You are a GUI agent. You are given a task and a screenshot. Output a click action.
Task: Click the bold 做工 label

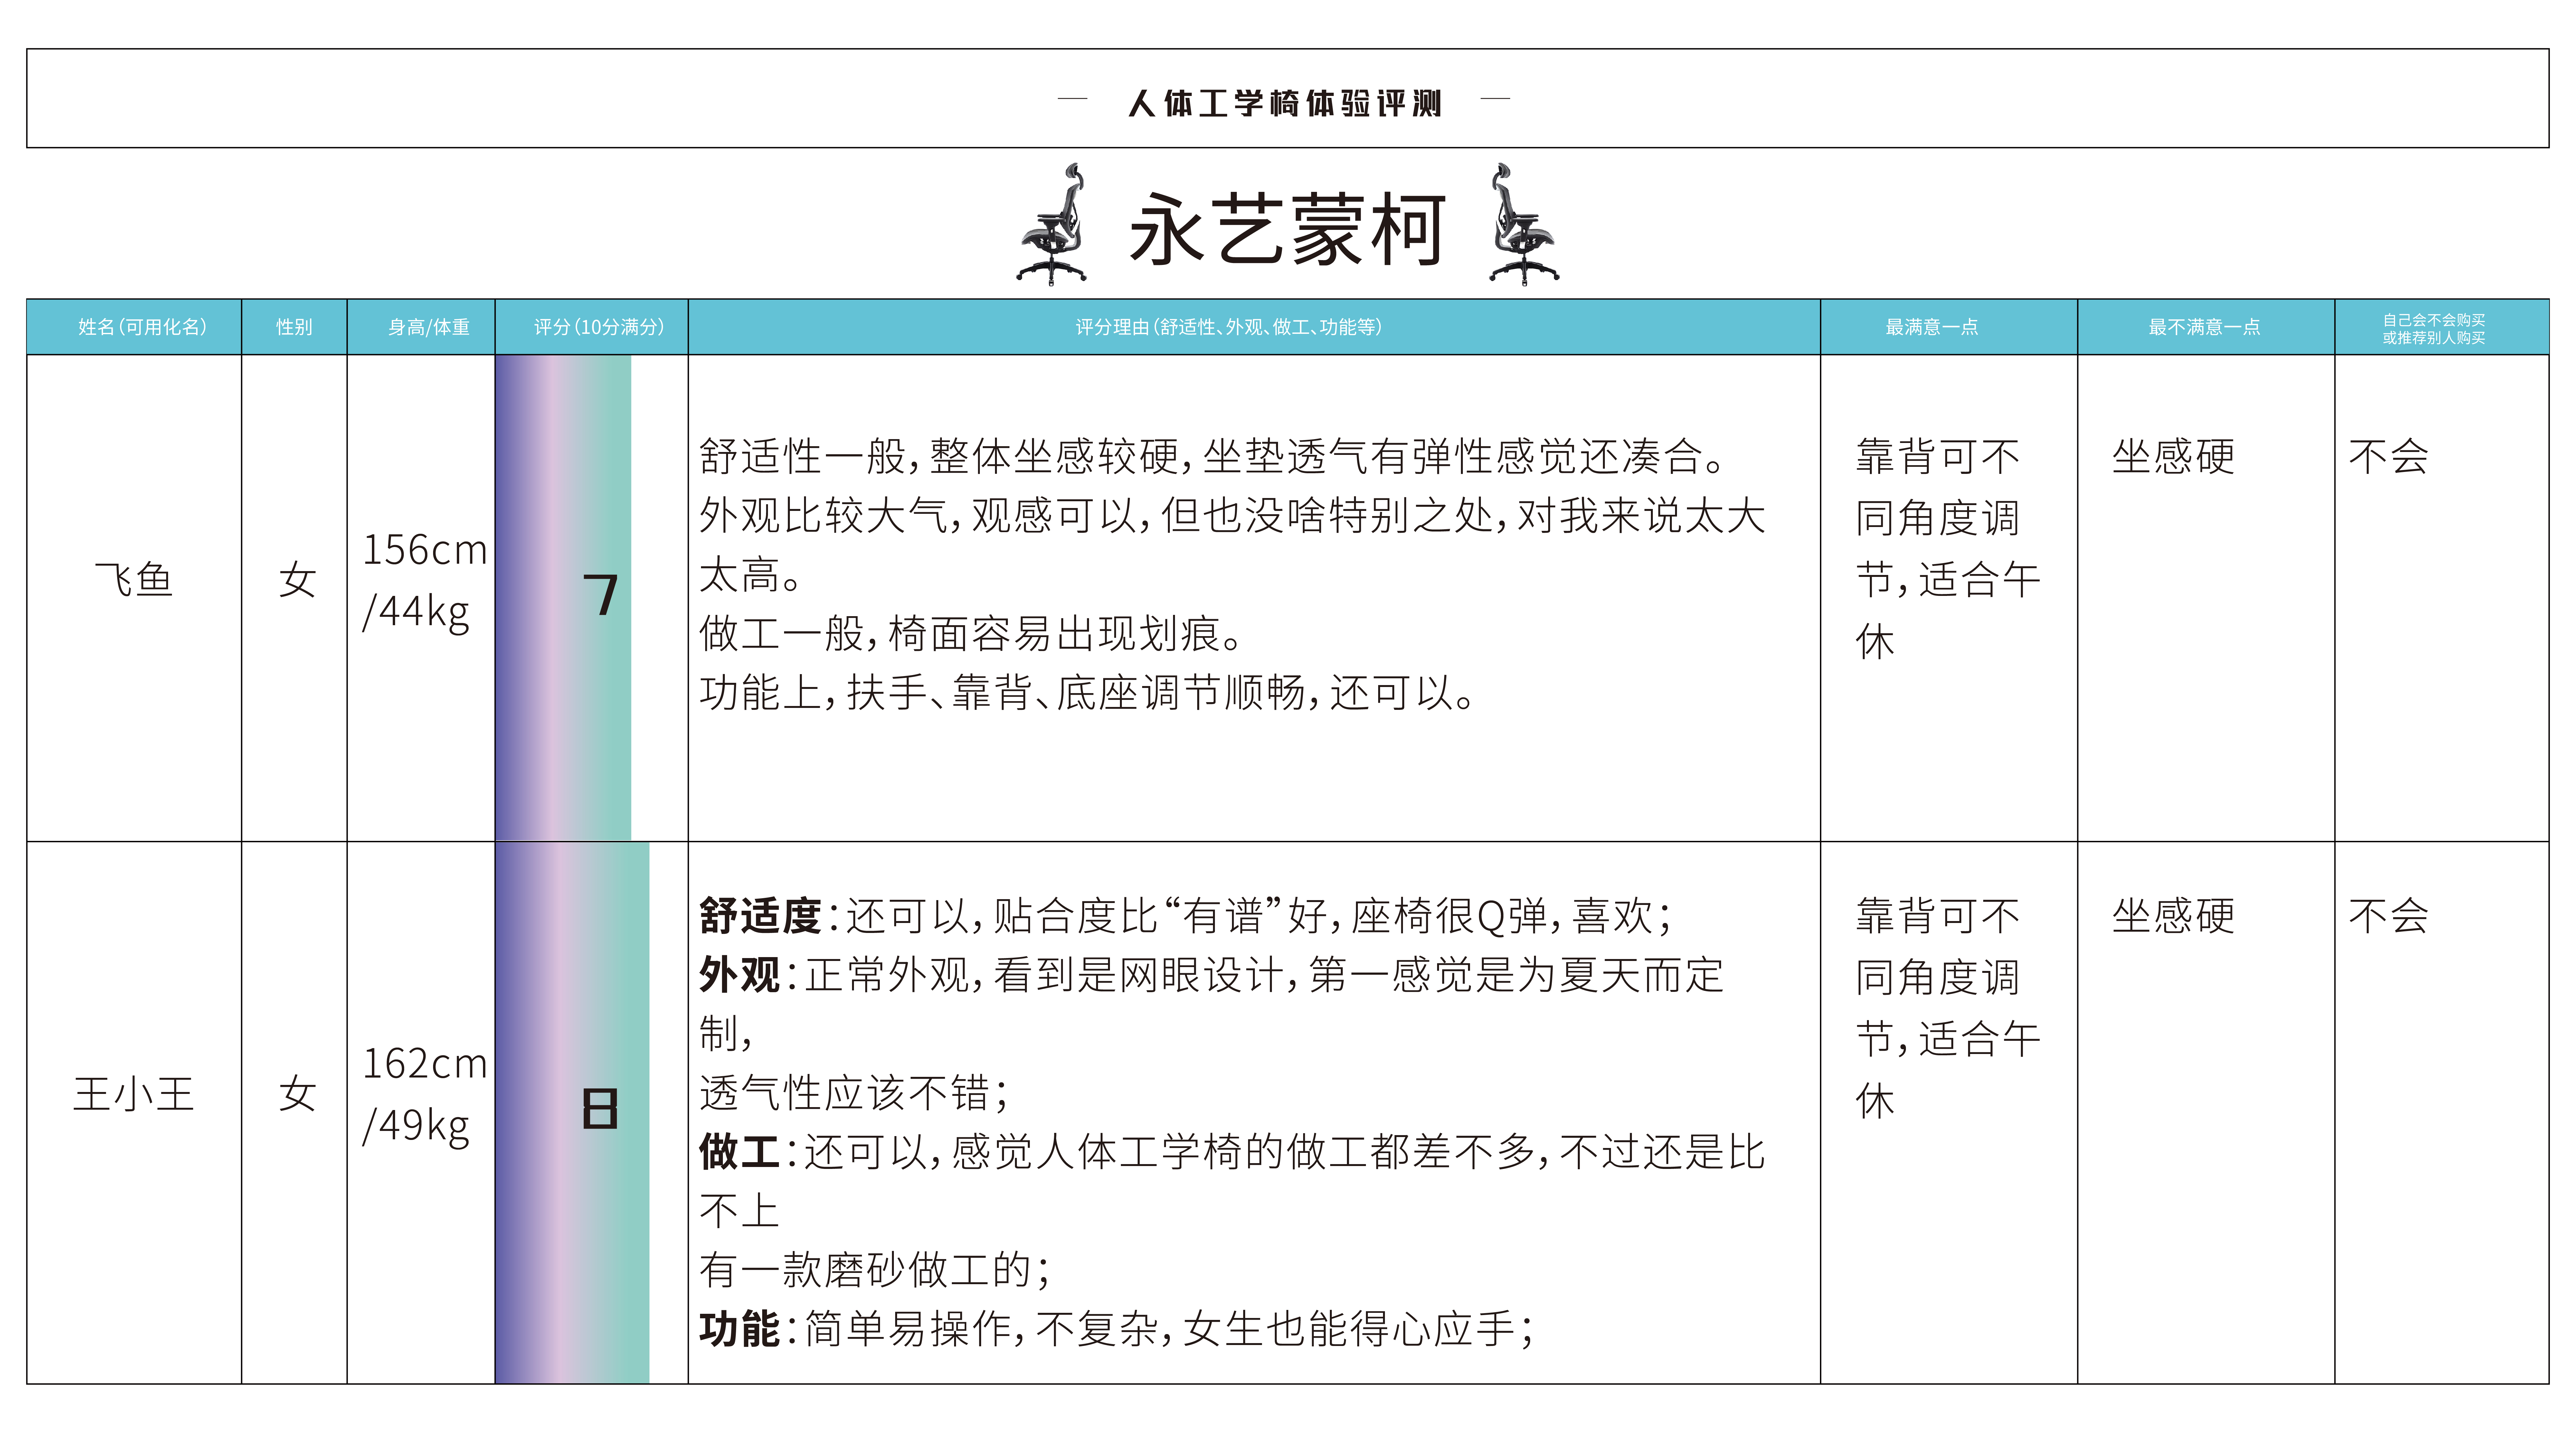[739, 1152]
